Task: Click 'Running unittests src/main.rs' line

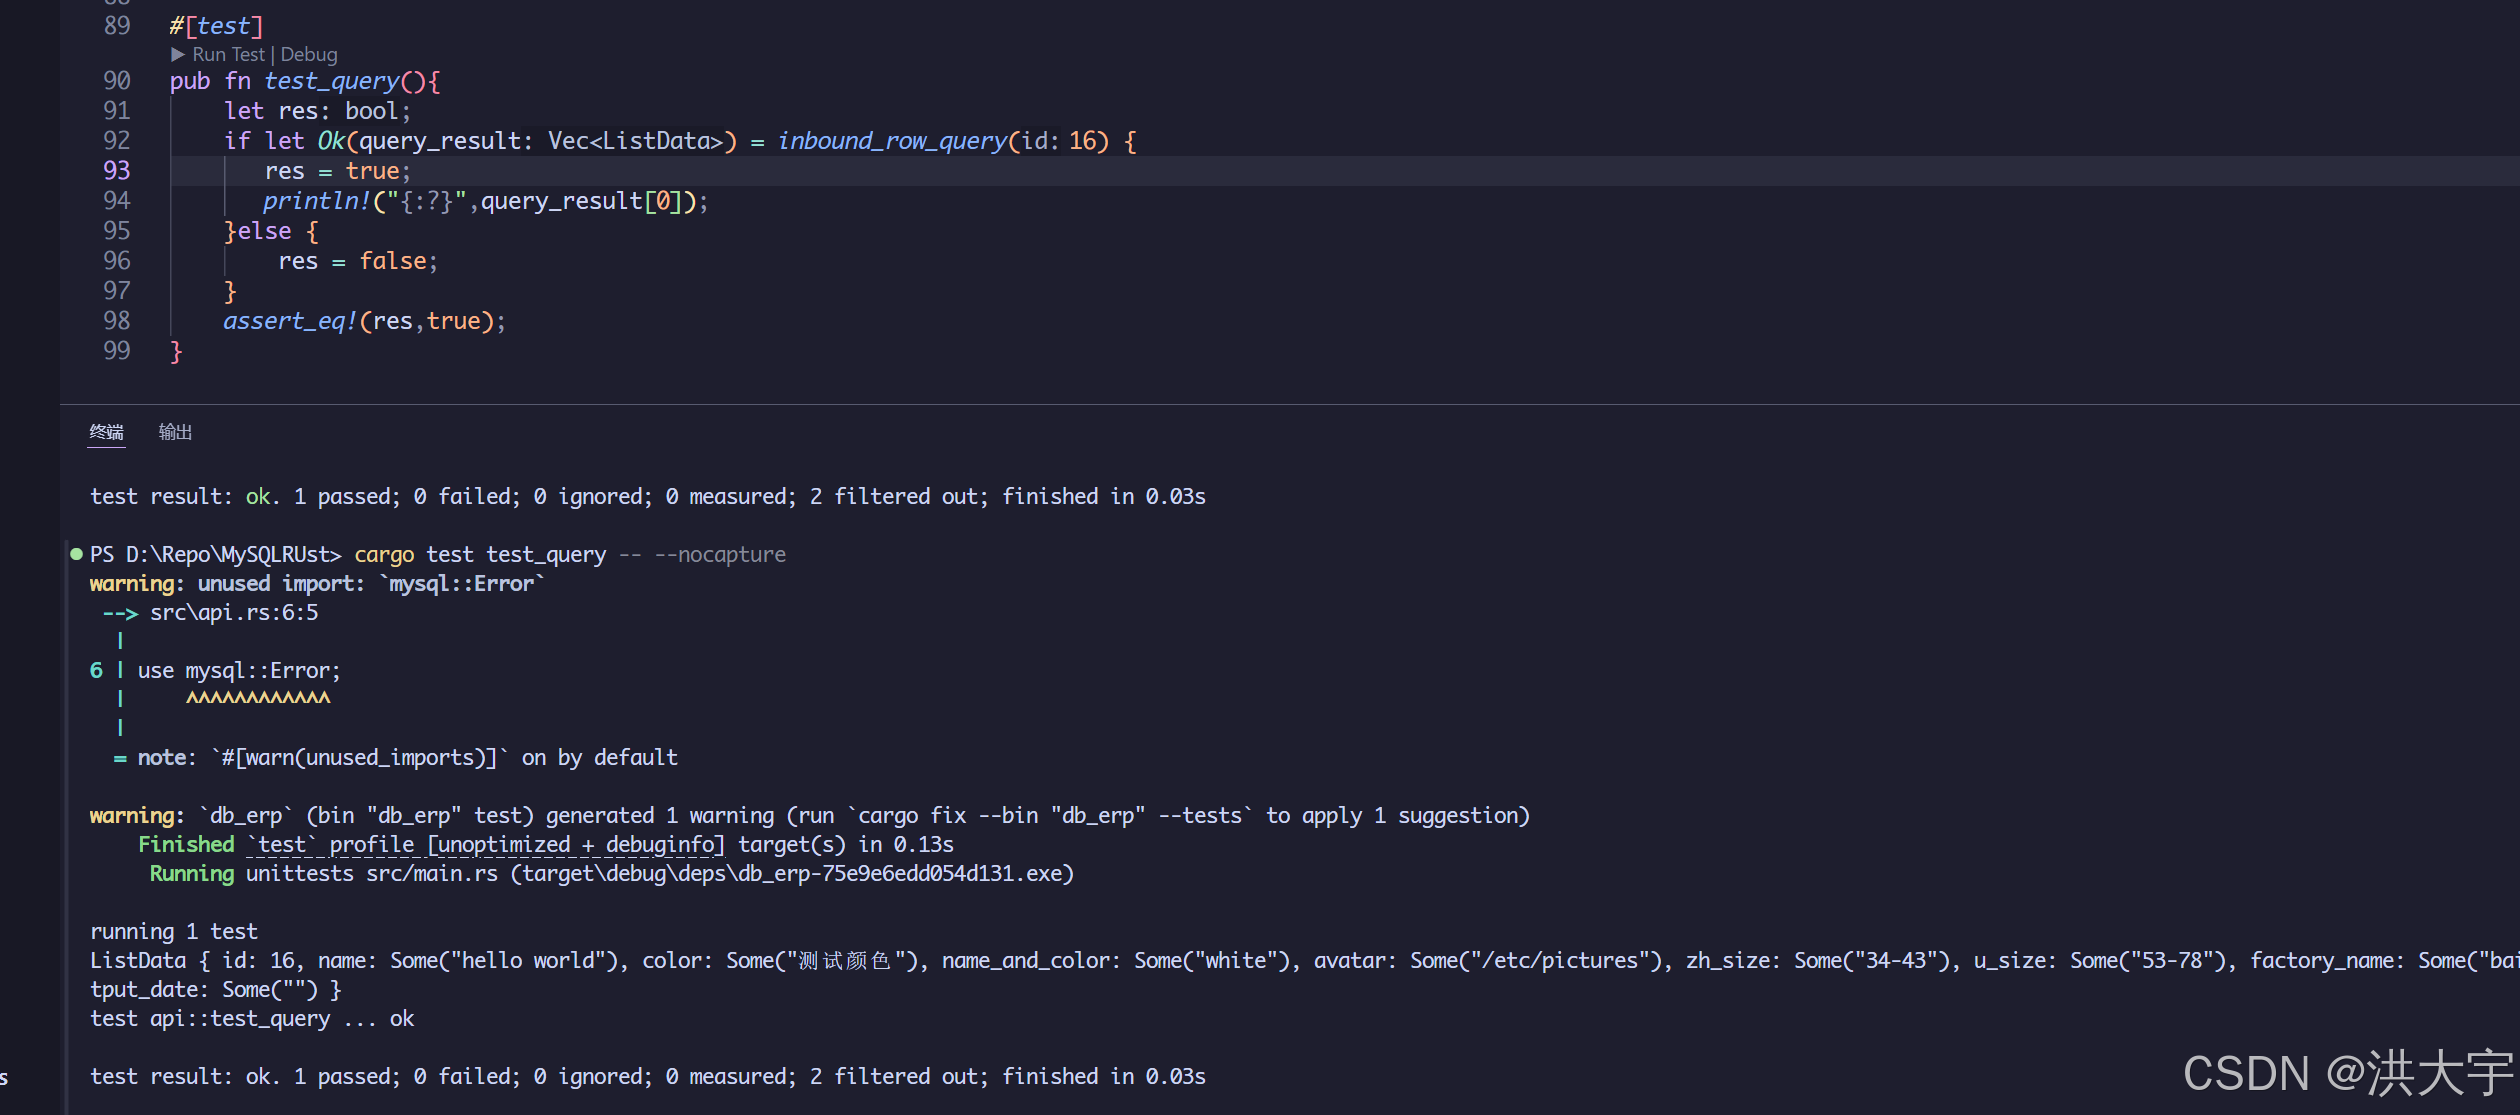Action: (612, 874)
